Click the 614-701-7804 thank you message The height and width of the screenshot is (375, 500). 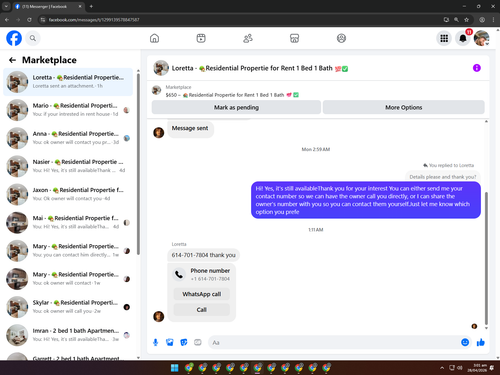203,255
